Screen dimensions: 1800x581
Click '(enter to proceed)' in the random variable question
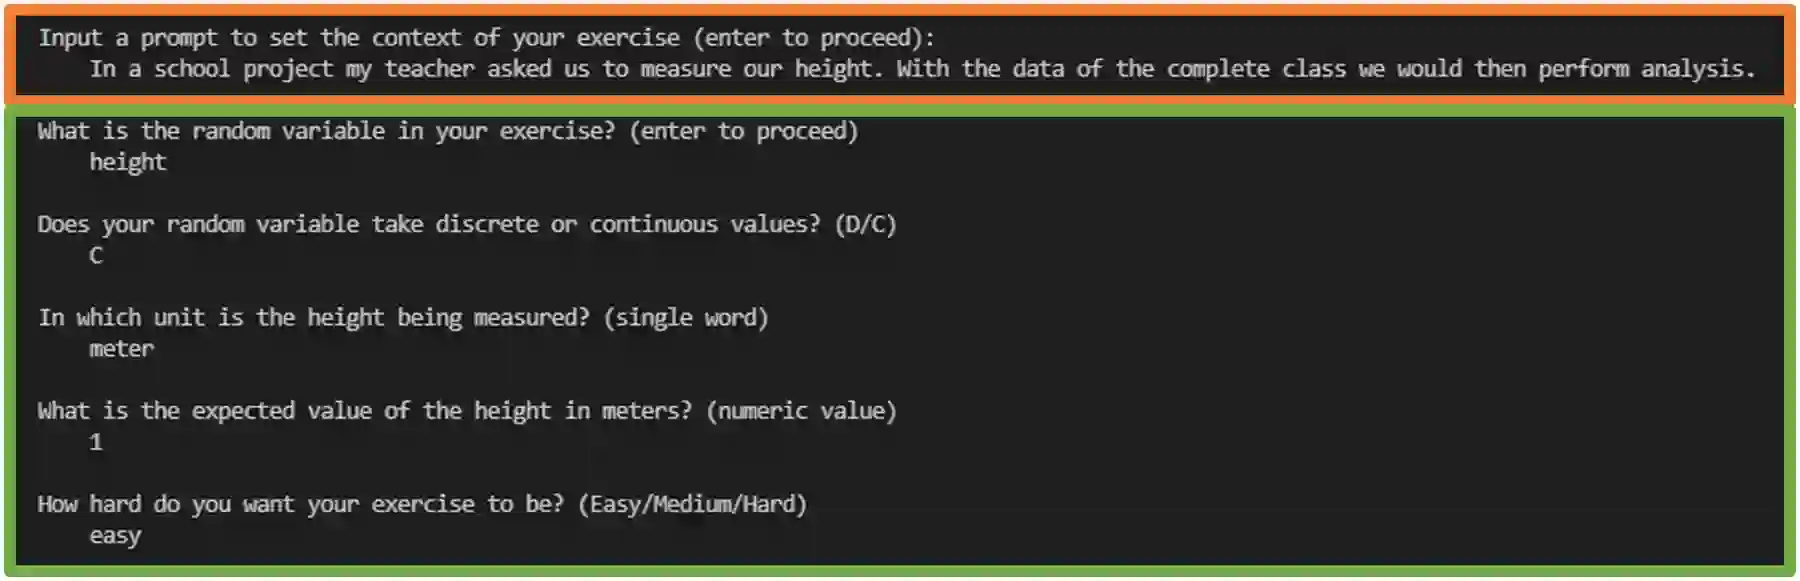(x=743, y=131)
